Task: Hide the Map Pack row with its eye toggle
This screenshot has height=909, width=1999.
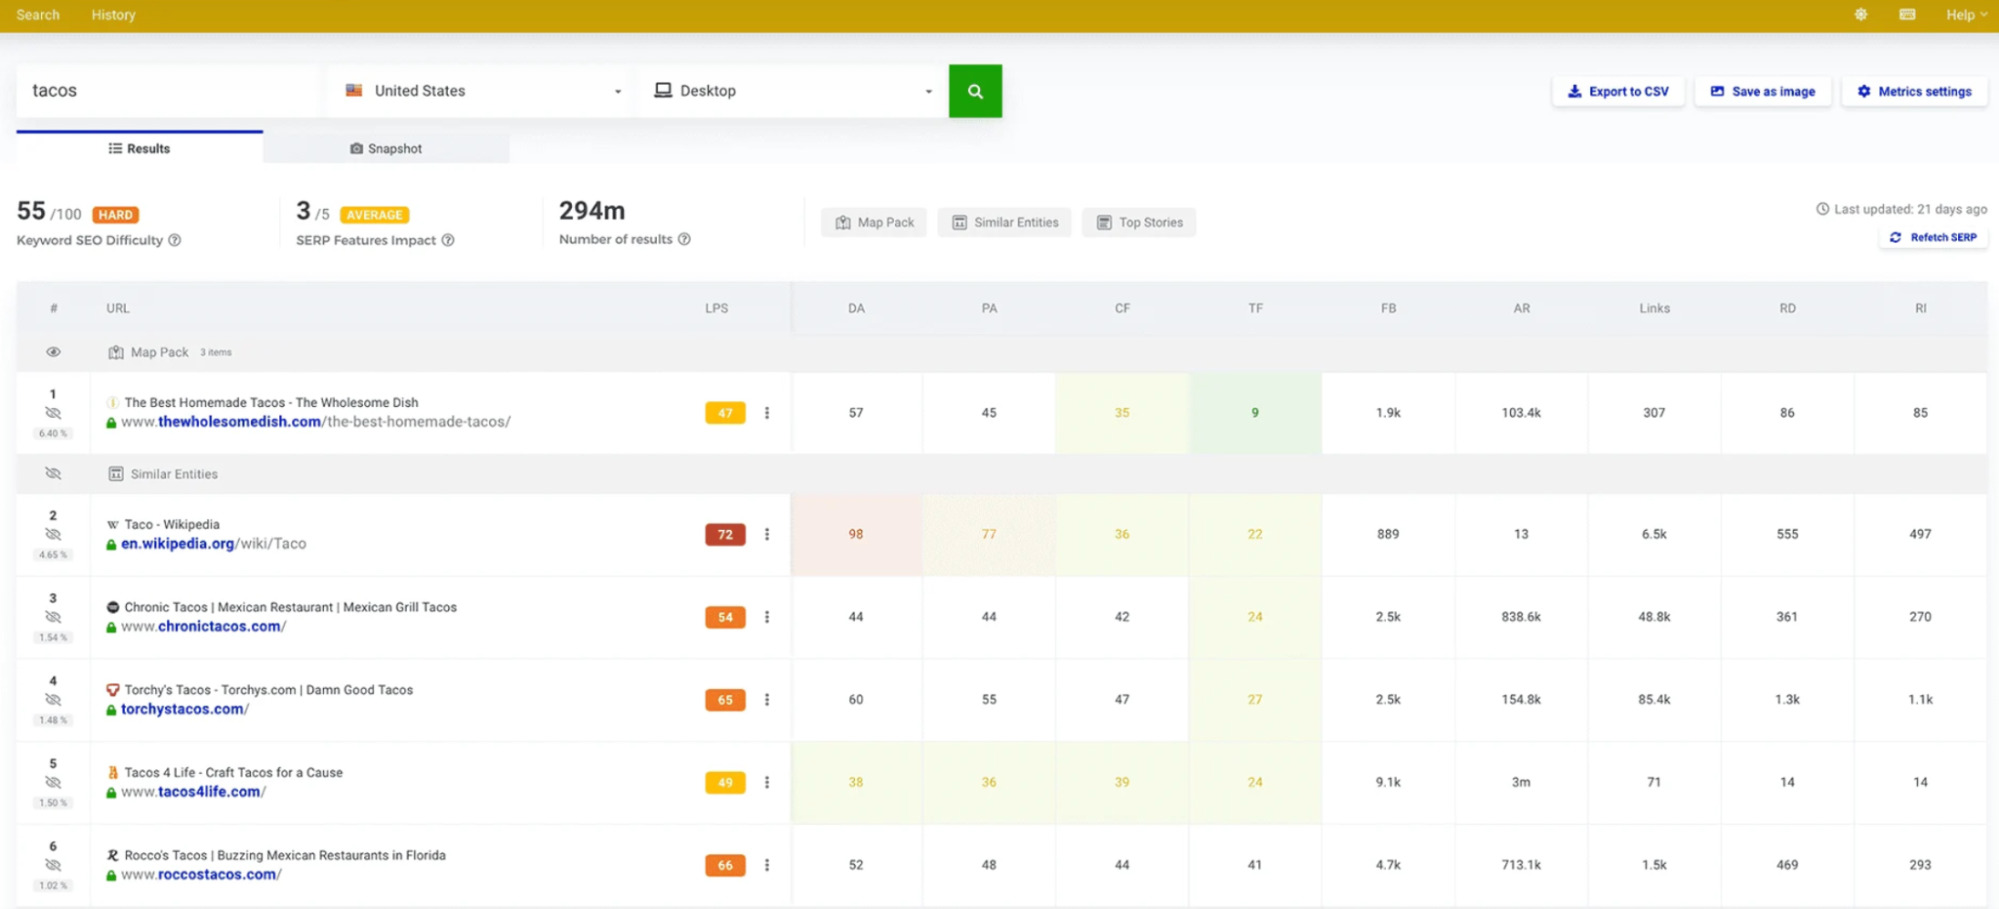Action: tap(53, 351)
